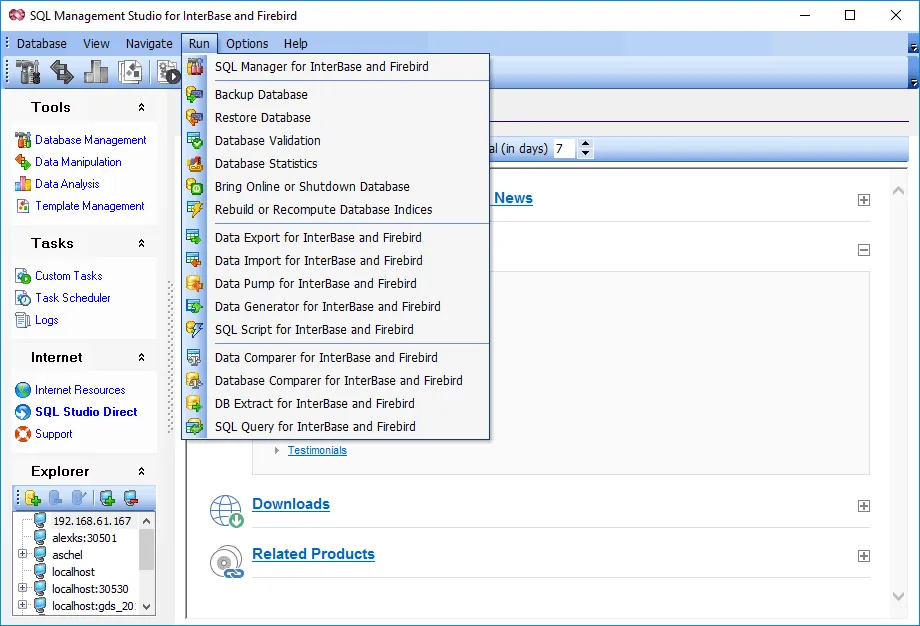Click the Database Validation checkmark icon
Screen dimensions: 920x626
pos(194,140)
